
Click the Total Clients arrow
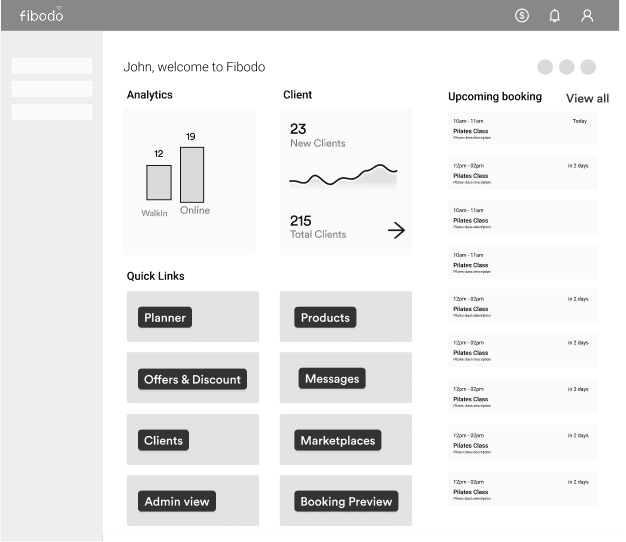[x=396, y=230]
